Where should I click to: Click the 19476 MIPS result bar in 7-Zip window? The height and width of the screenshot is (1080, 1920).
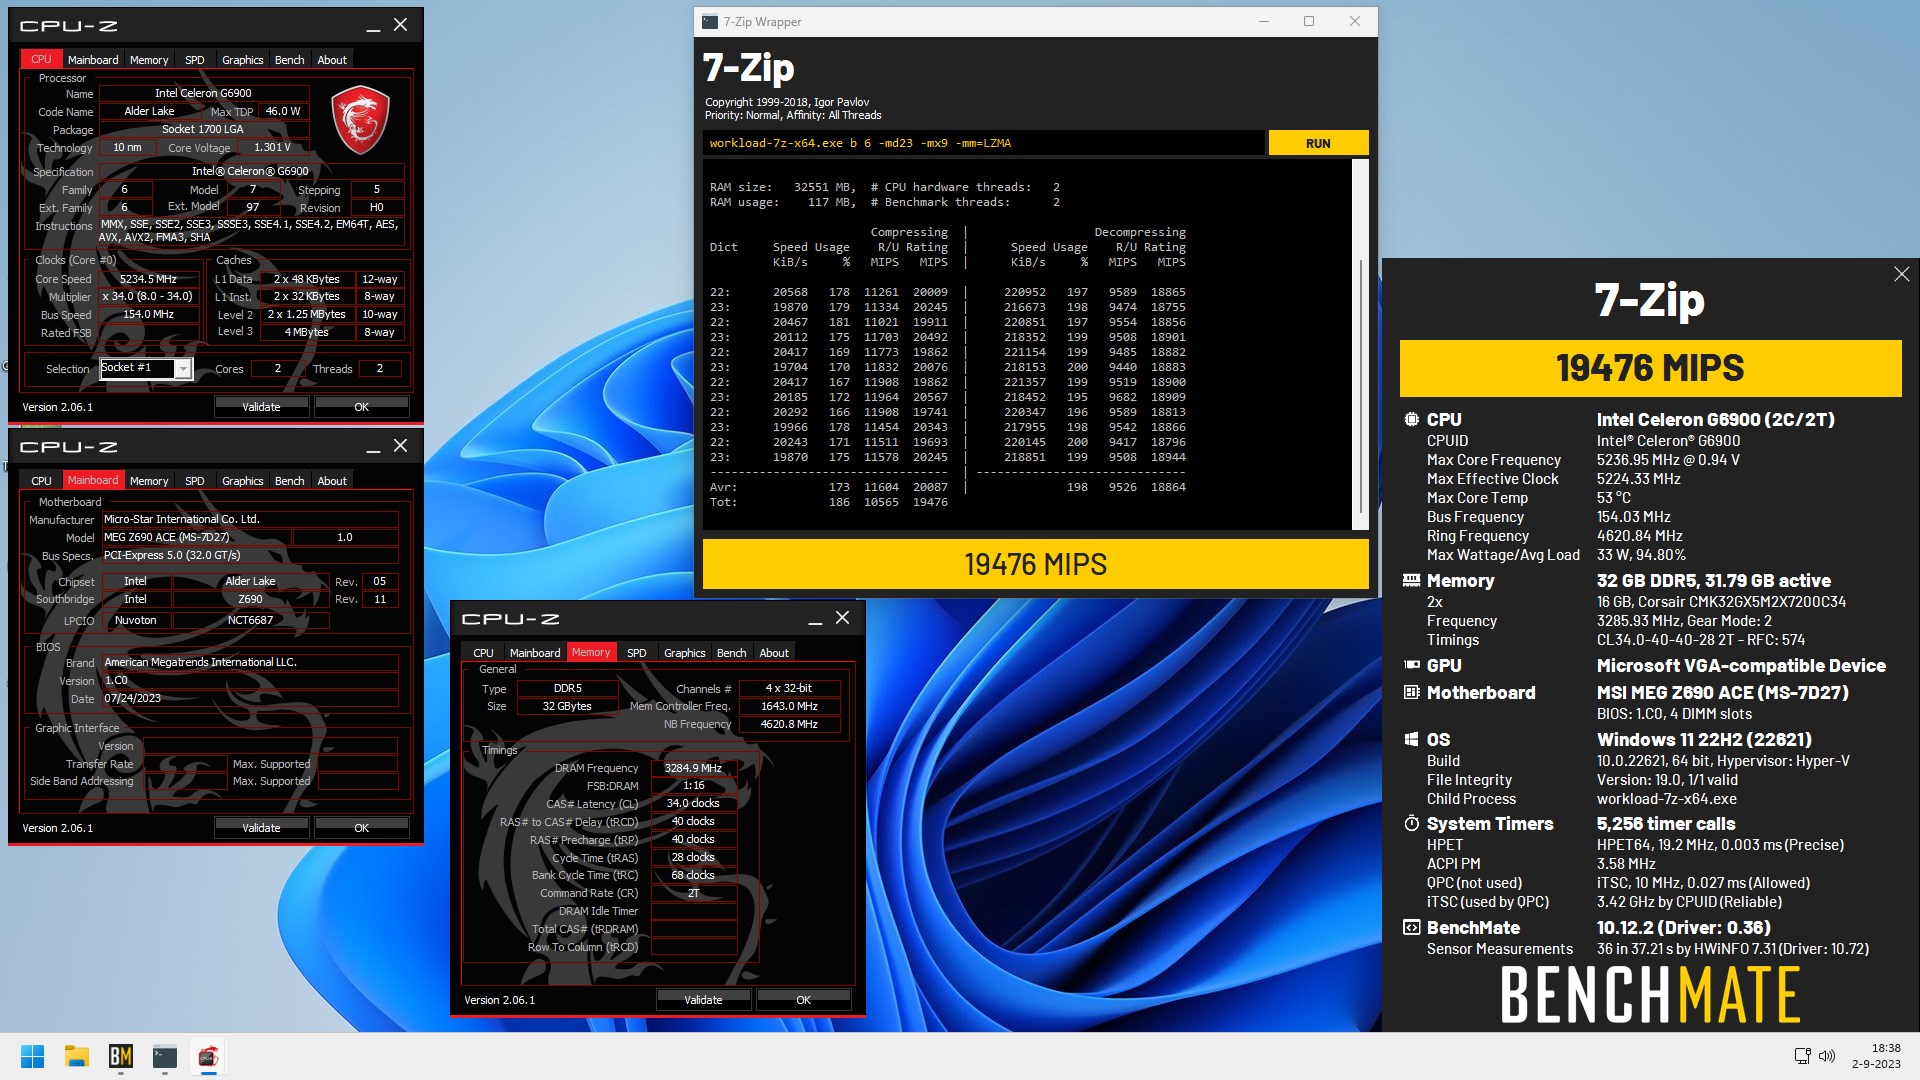coord(1035,564)
